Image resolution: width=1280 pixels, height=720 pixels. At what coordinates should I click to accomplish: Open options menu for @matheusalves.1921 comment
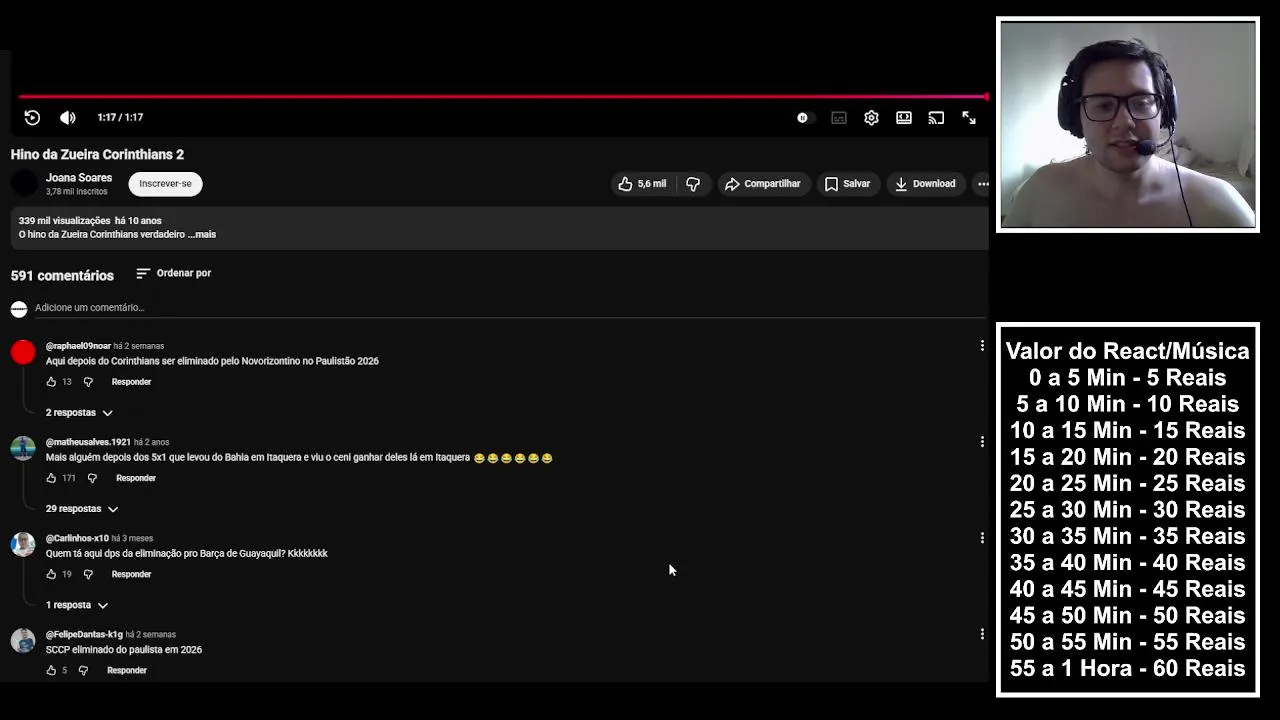pyautogui.click(x=982, y=441)
